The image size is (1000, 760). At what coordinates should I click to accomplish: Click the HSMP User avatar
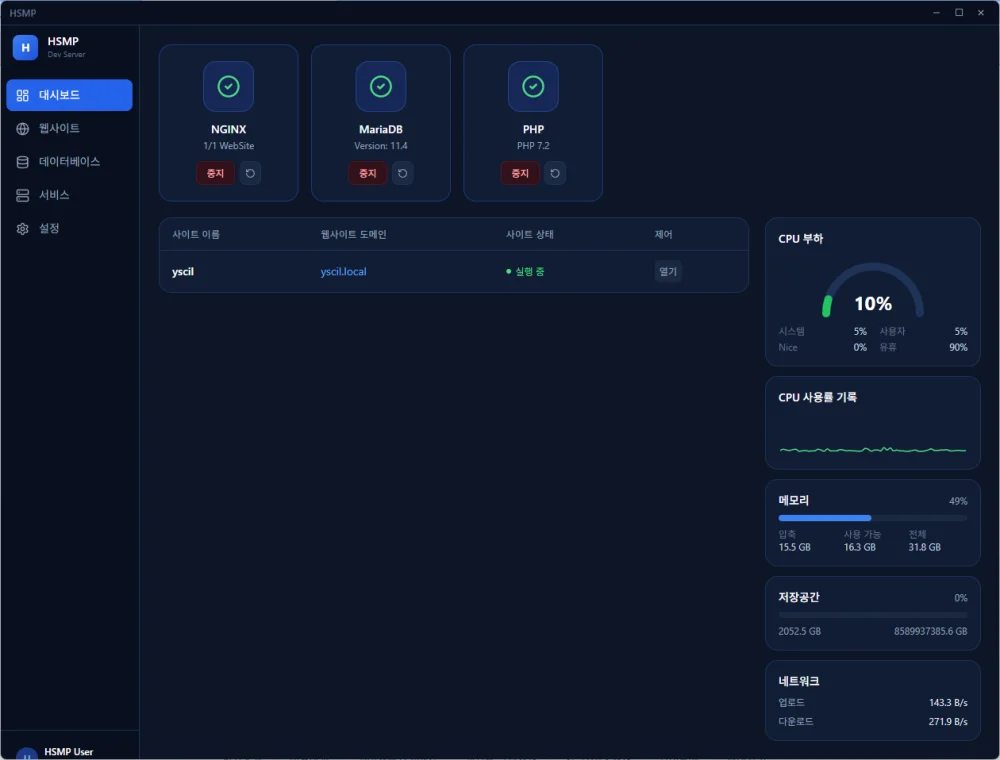point(27,754)
